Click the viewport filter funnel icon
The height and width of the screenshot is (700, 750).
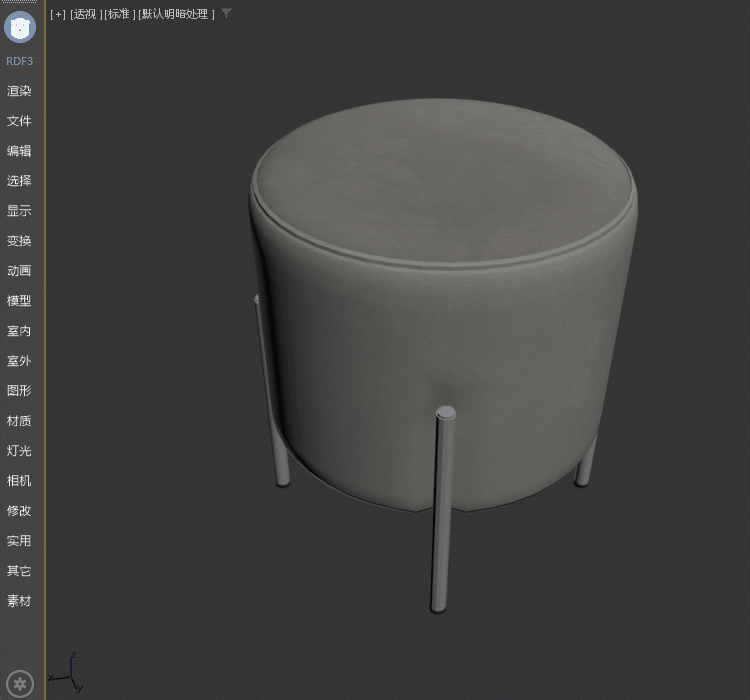pyautogui.click(x=226, y=14)
